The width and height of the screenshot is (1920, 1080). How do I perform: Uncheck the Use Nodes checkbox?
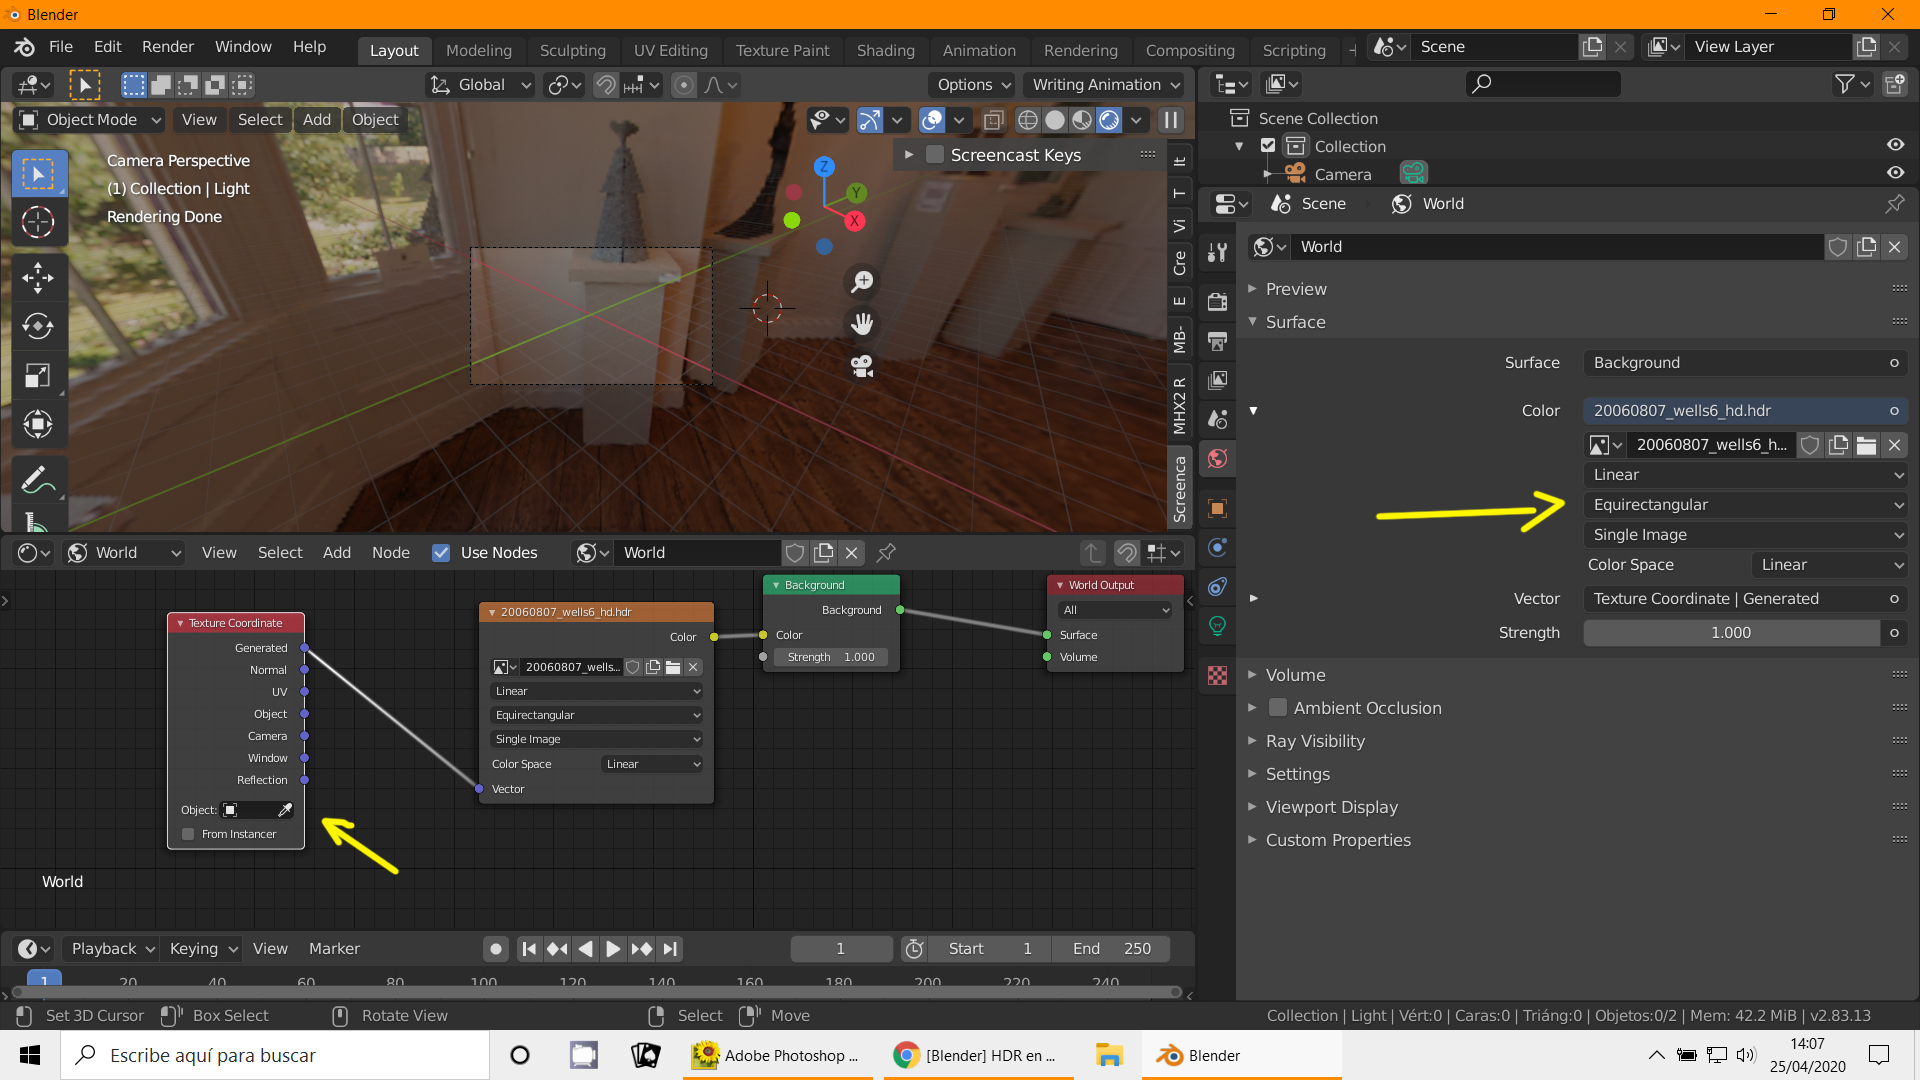[441, 552]
